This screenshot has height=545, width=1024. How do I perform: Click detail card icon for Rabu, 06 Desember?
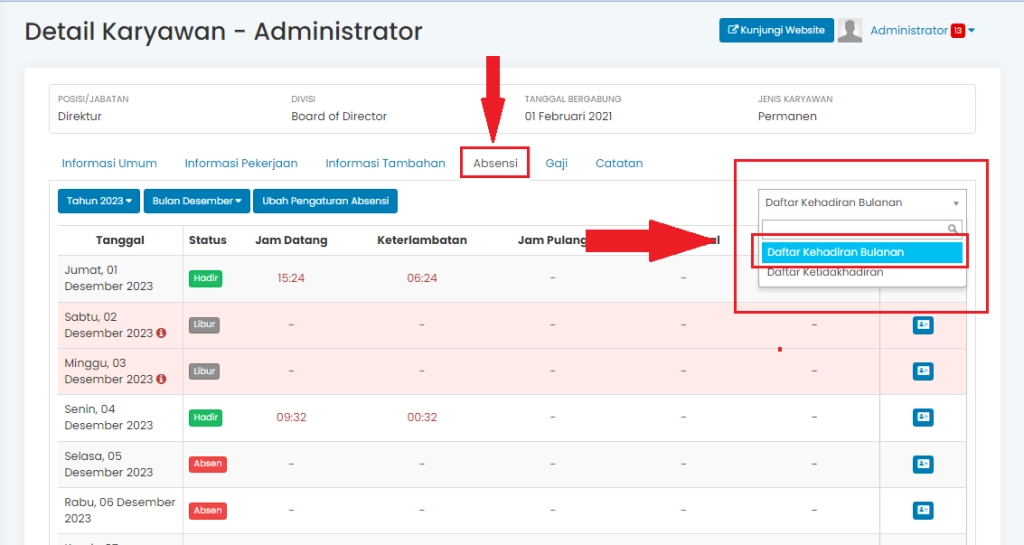coord(922,510)
